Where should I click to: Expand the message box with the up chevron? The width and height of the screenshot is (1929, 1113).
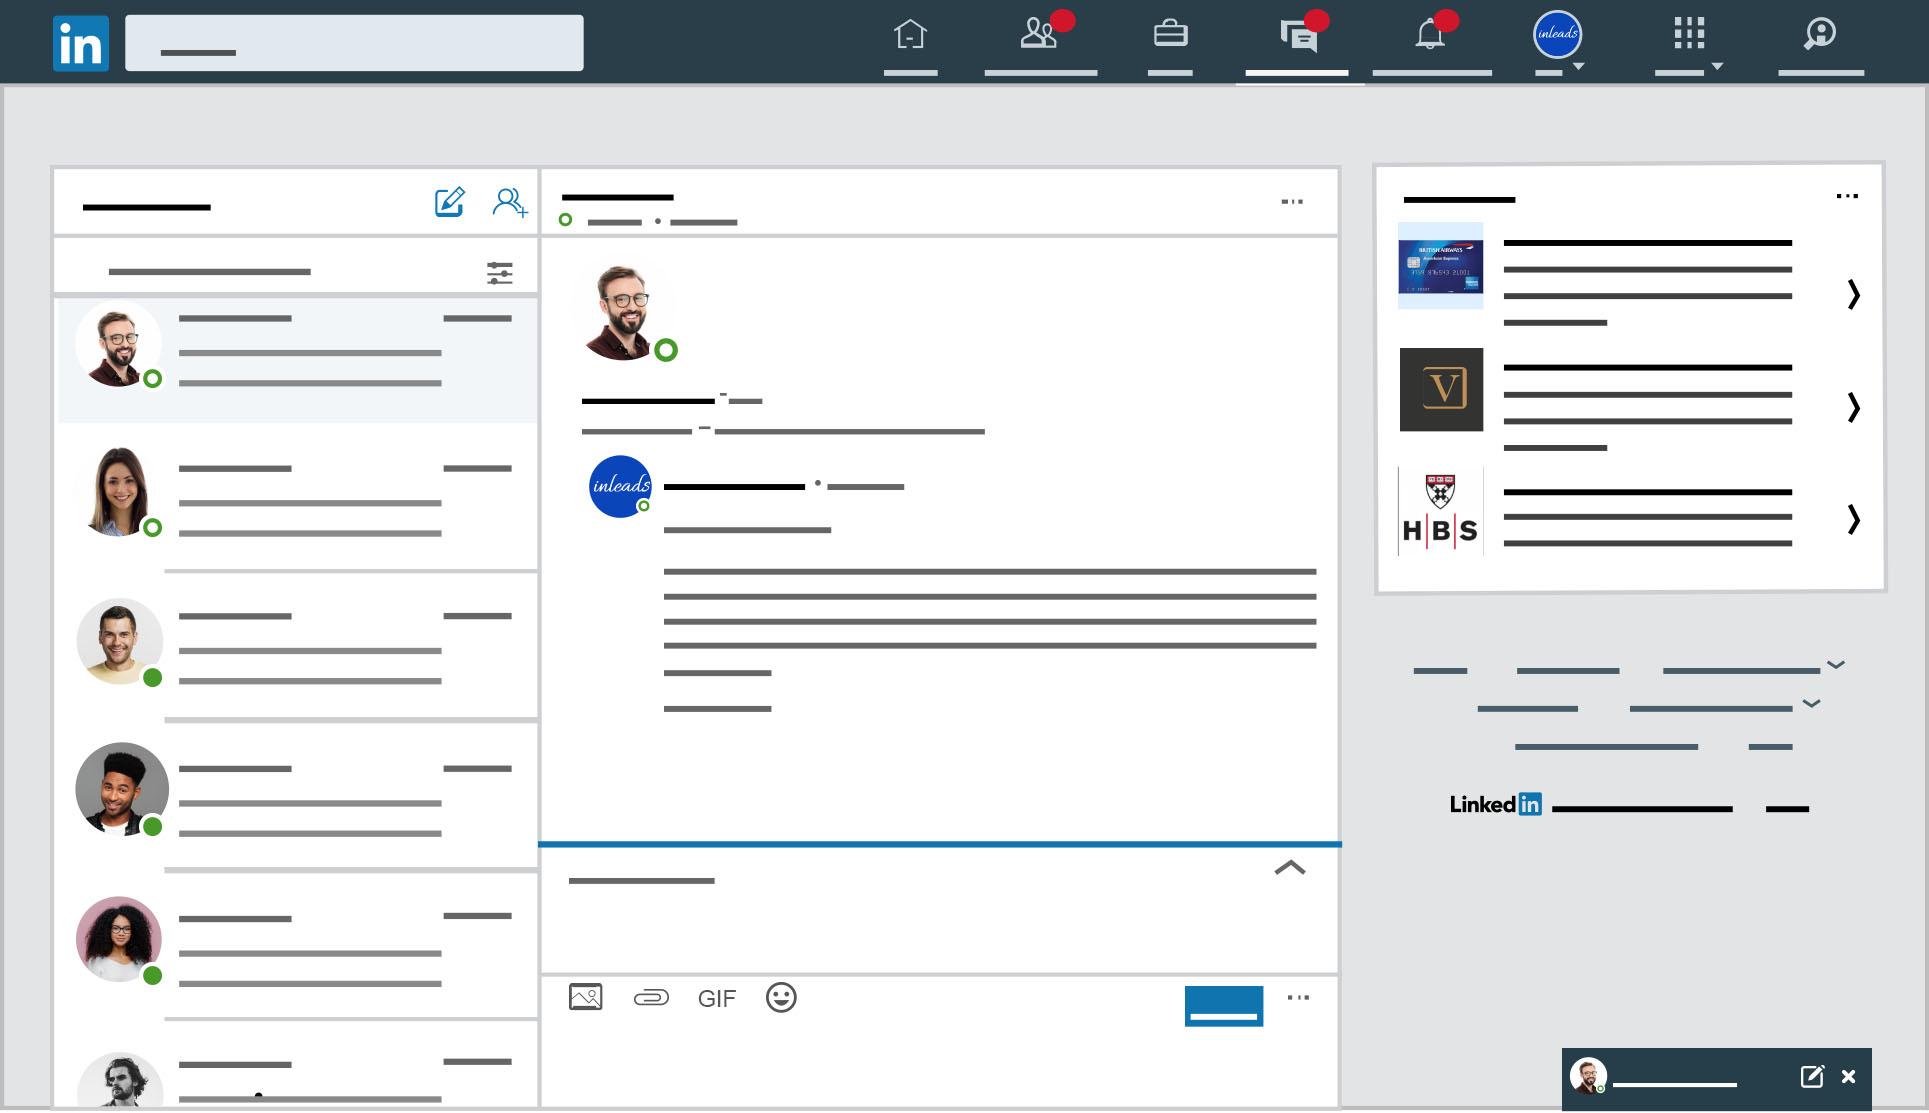1290,868
